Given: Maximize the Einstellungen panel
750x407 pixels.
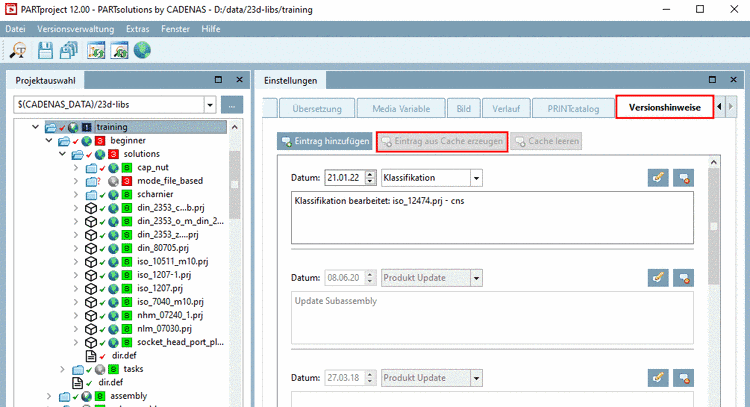Looking at the screenshot, I should [713, 80].
